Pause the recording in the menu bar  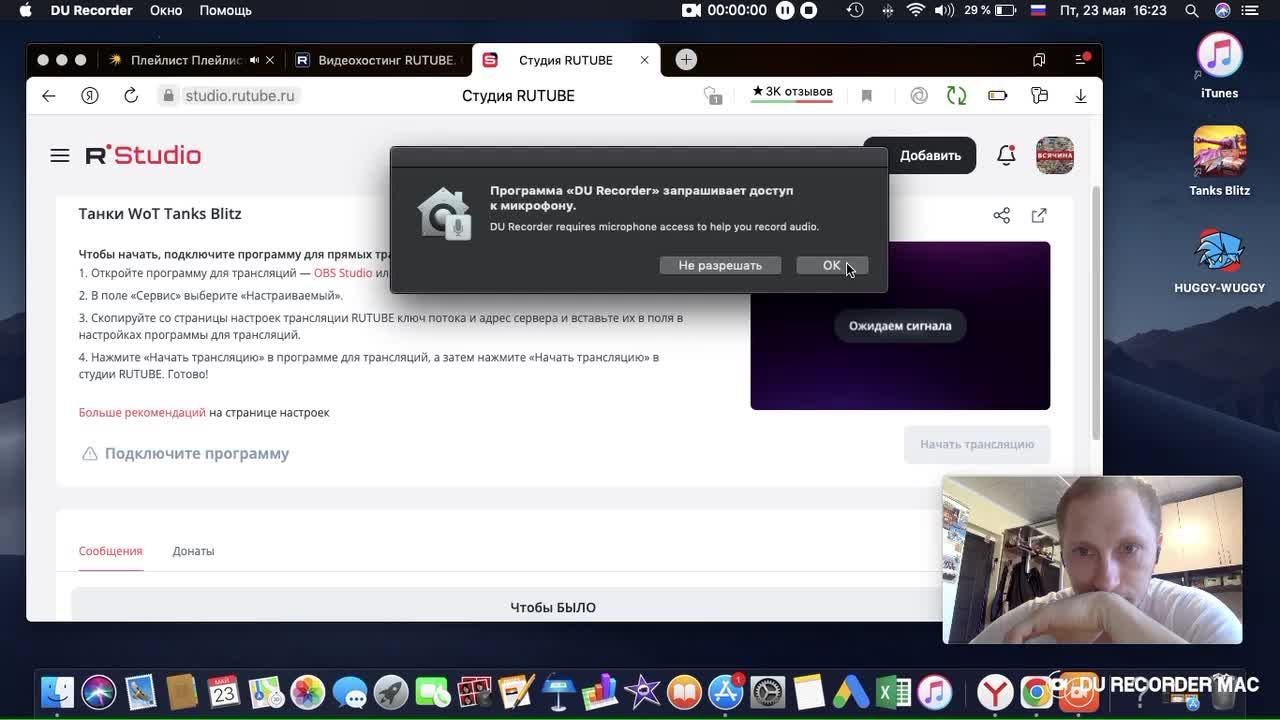click(786, 10)
